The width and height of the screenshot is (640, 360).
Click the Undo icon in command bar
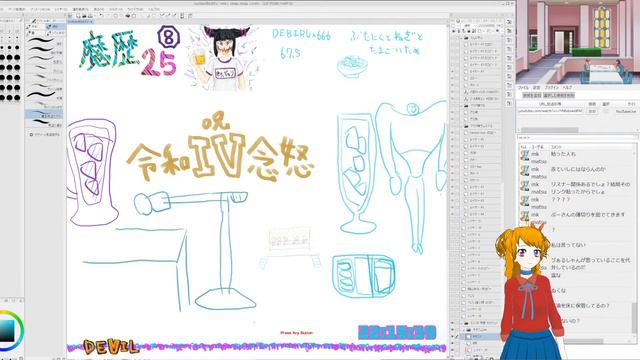[x=101, y=16]
